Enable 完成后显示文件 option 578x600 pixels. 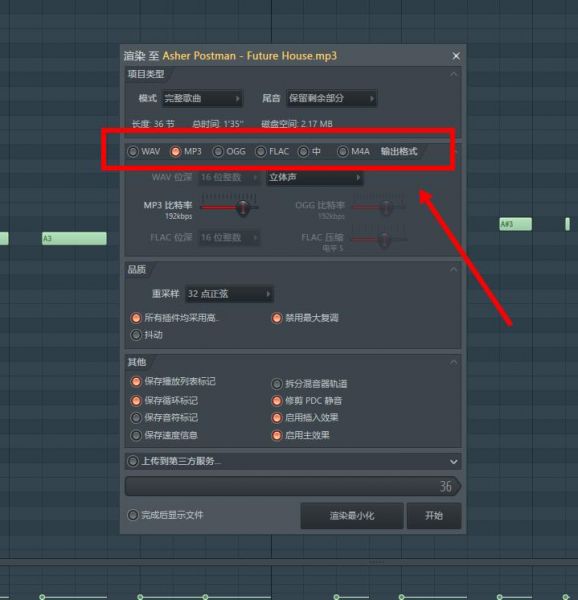click(x=133, y=515)
